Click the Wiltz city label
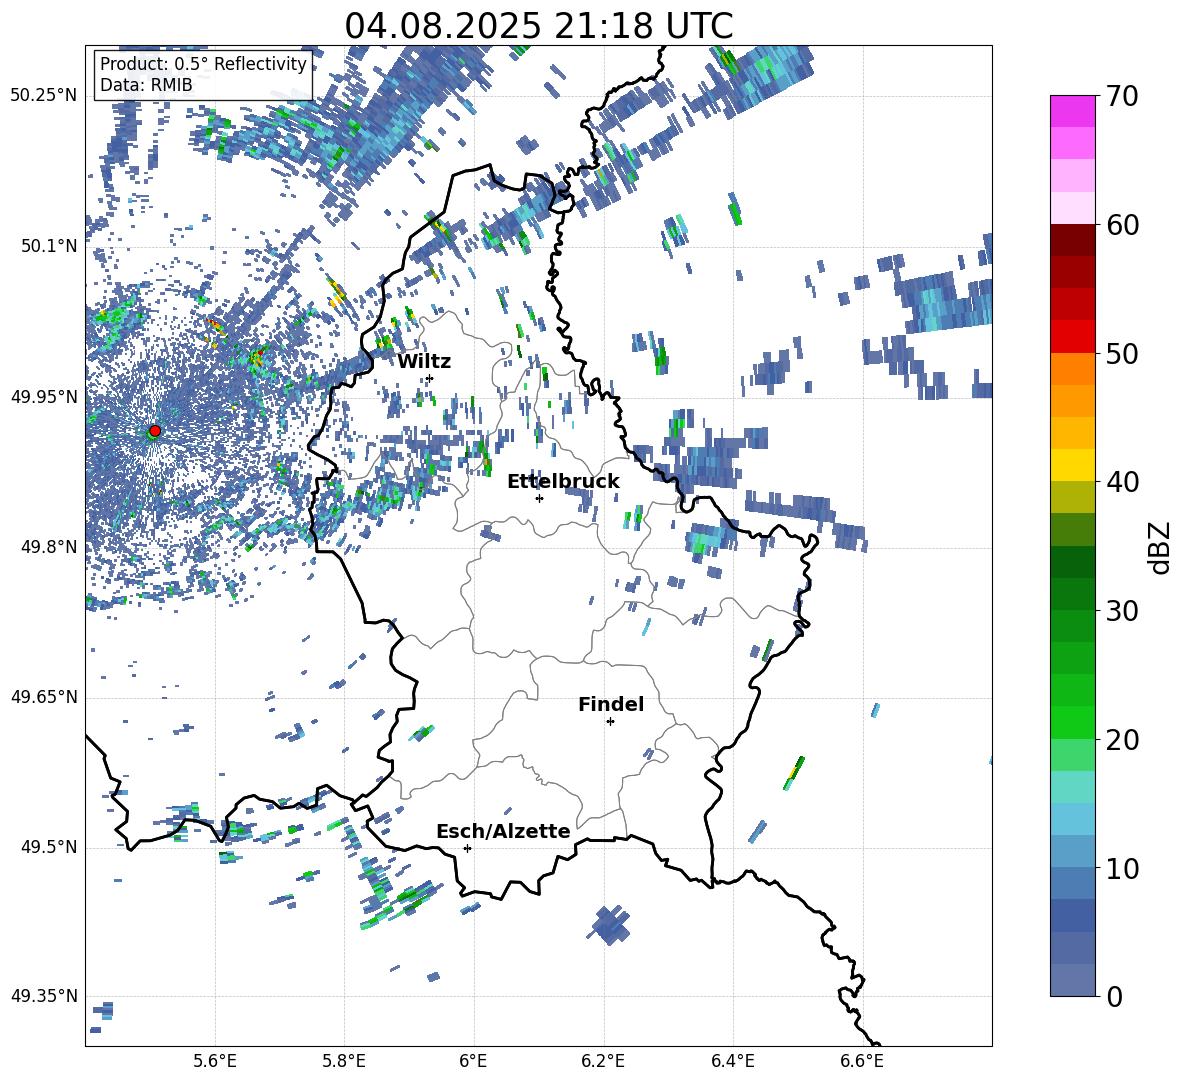 (x=424, y=362)
